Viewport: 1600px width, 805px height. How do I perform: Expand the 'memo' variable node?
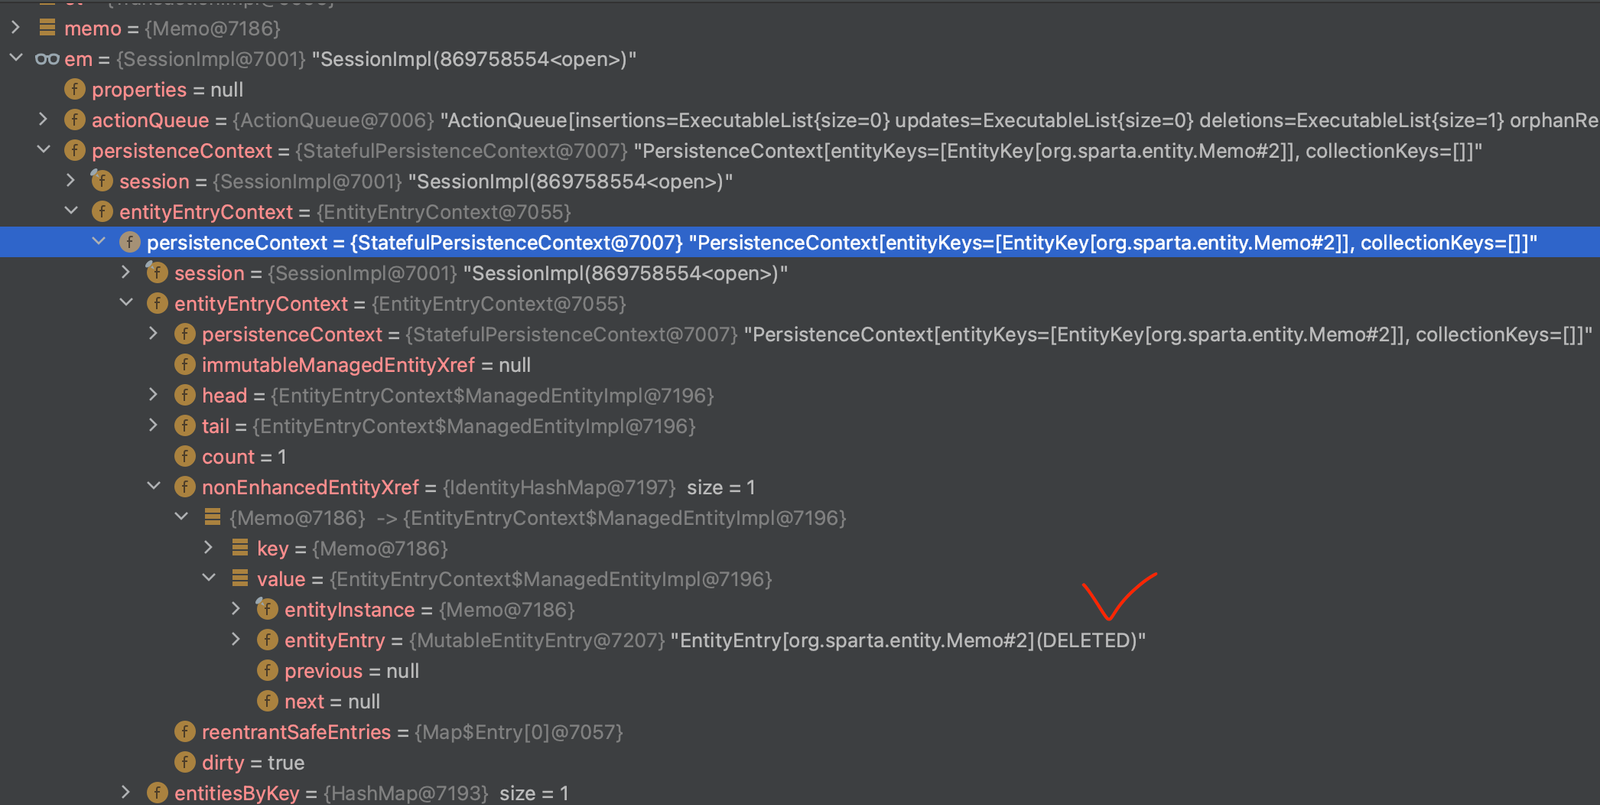(16, 28)
